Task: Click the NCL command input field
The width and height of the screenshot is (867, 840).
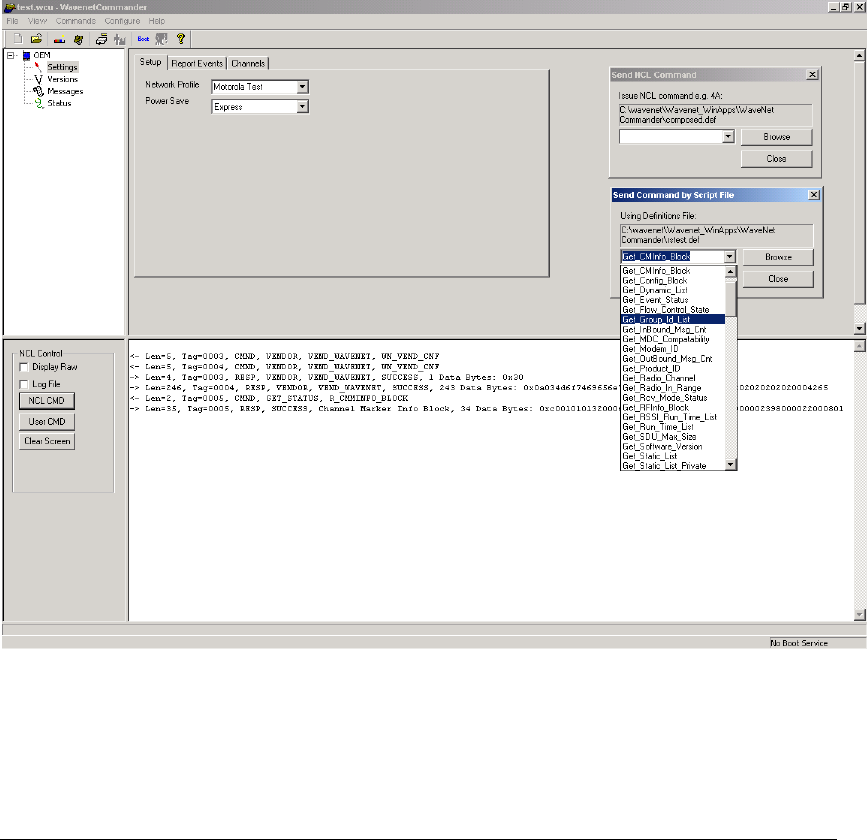Action: 670,137
